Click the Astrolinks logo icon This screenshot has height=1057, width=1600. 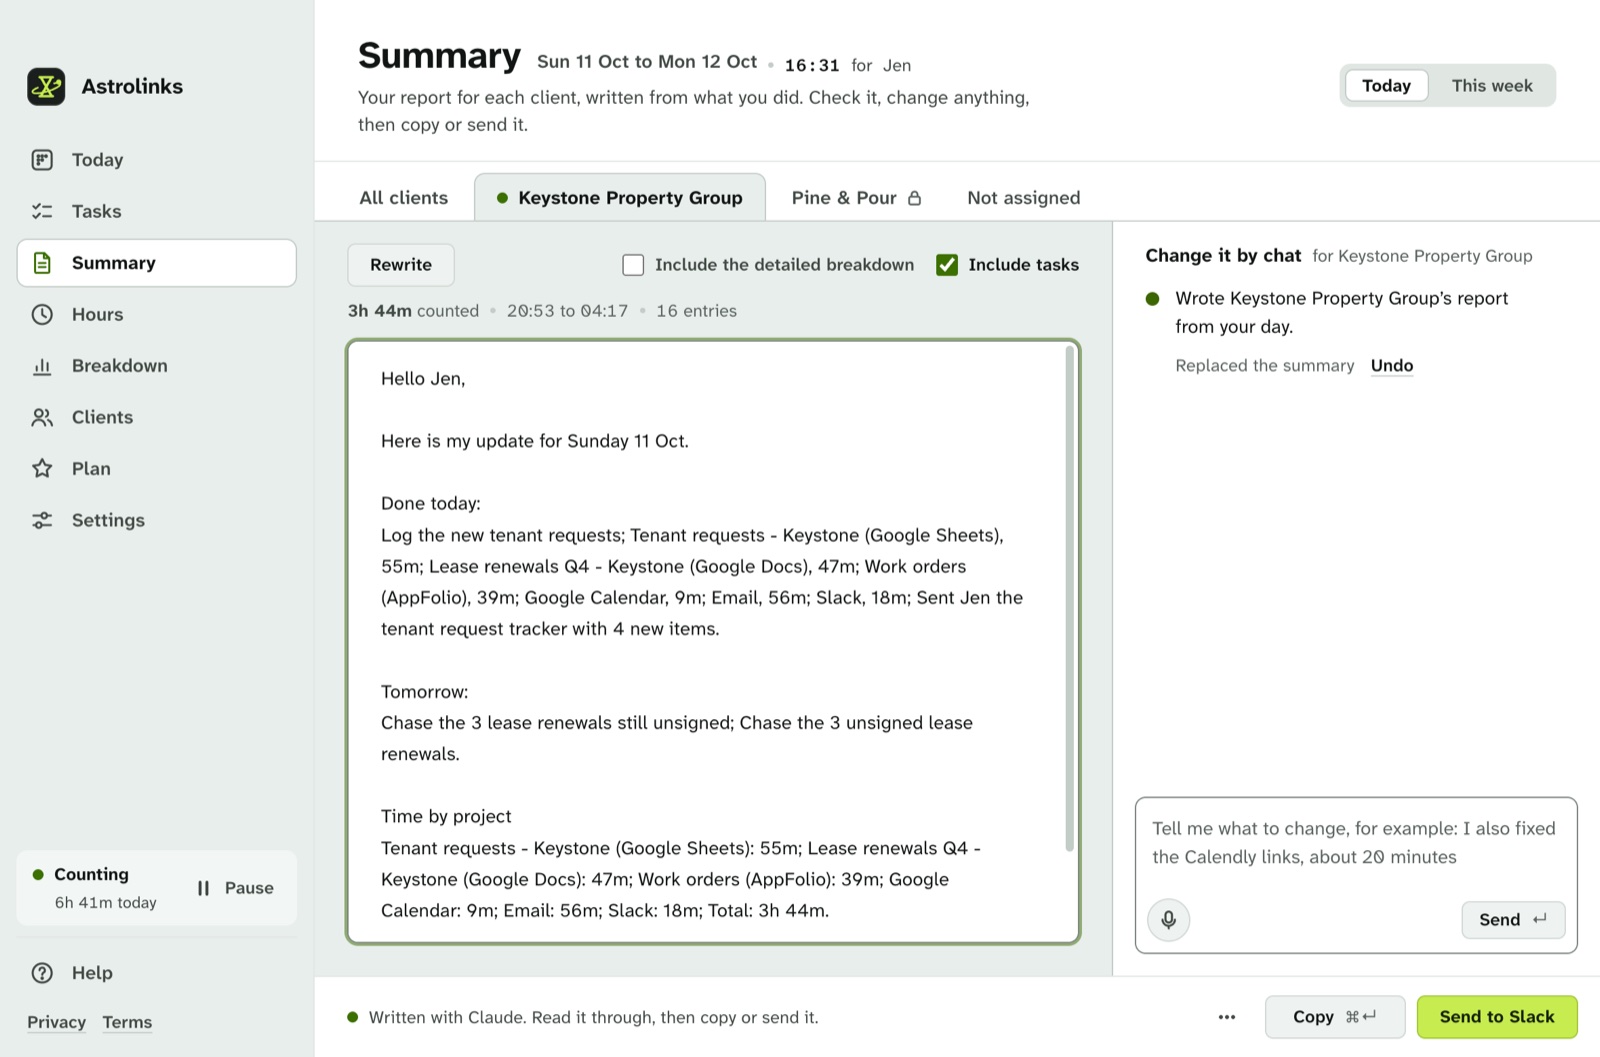tap(46, 86)
